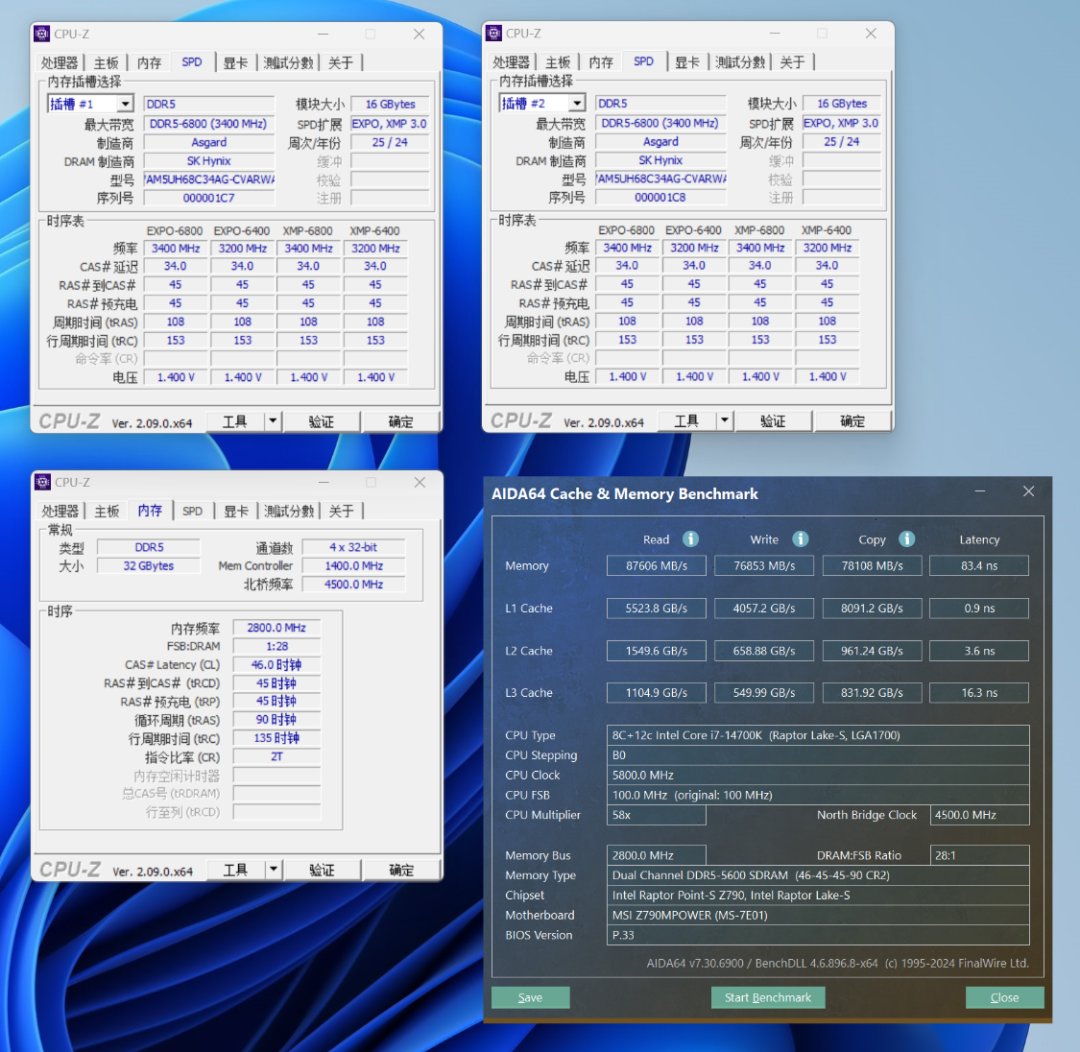This screenshot has height=1052, width=1080.
Task: Select Memory Latency value 83.4 ns
Action: click(x=979, y=566)
